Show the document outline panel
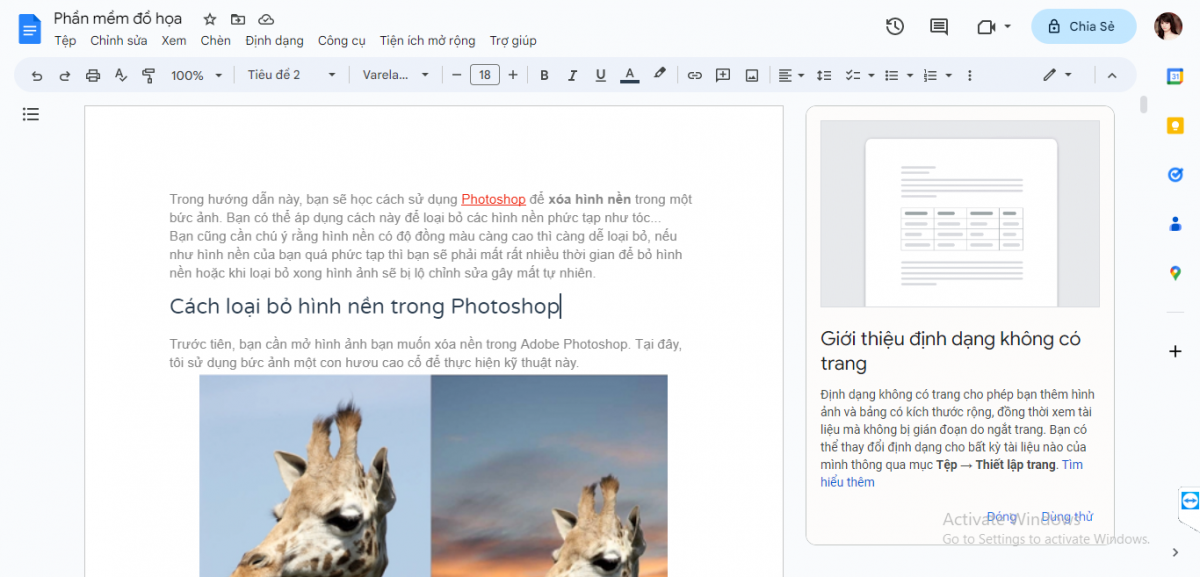 [30, 114]
